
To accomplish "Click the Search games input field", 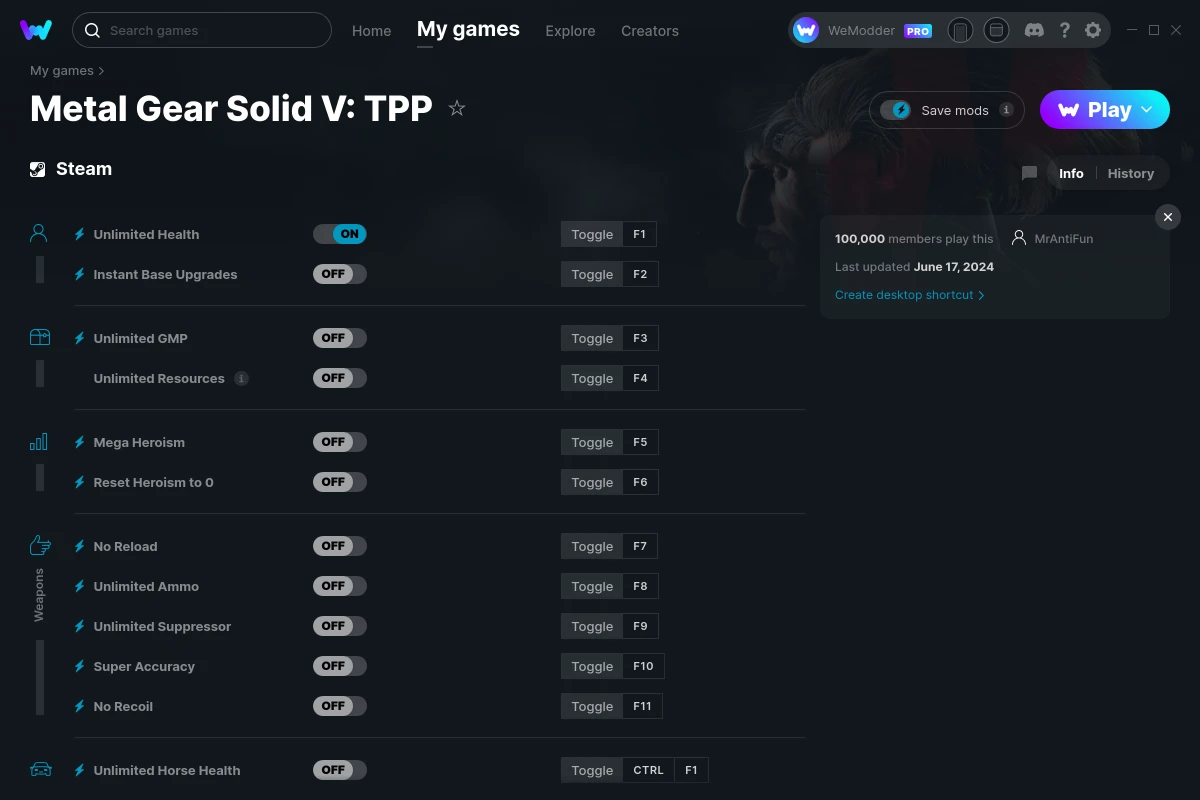I will [200, 30].
